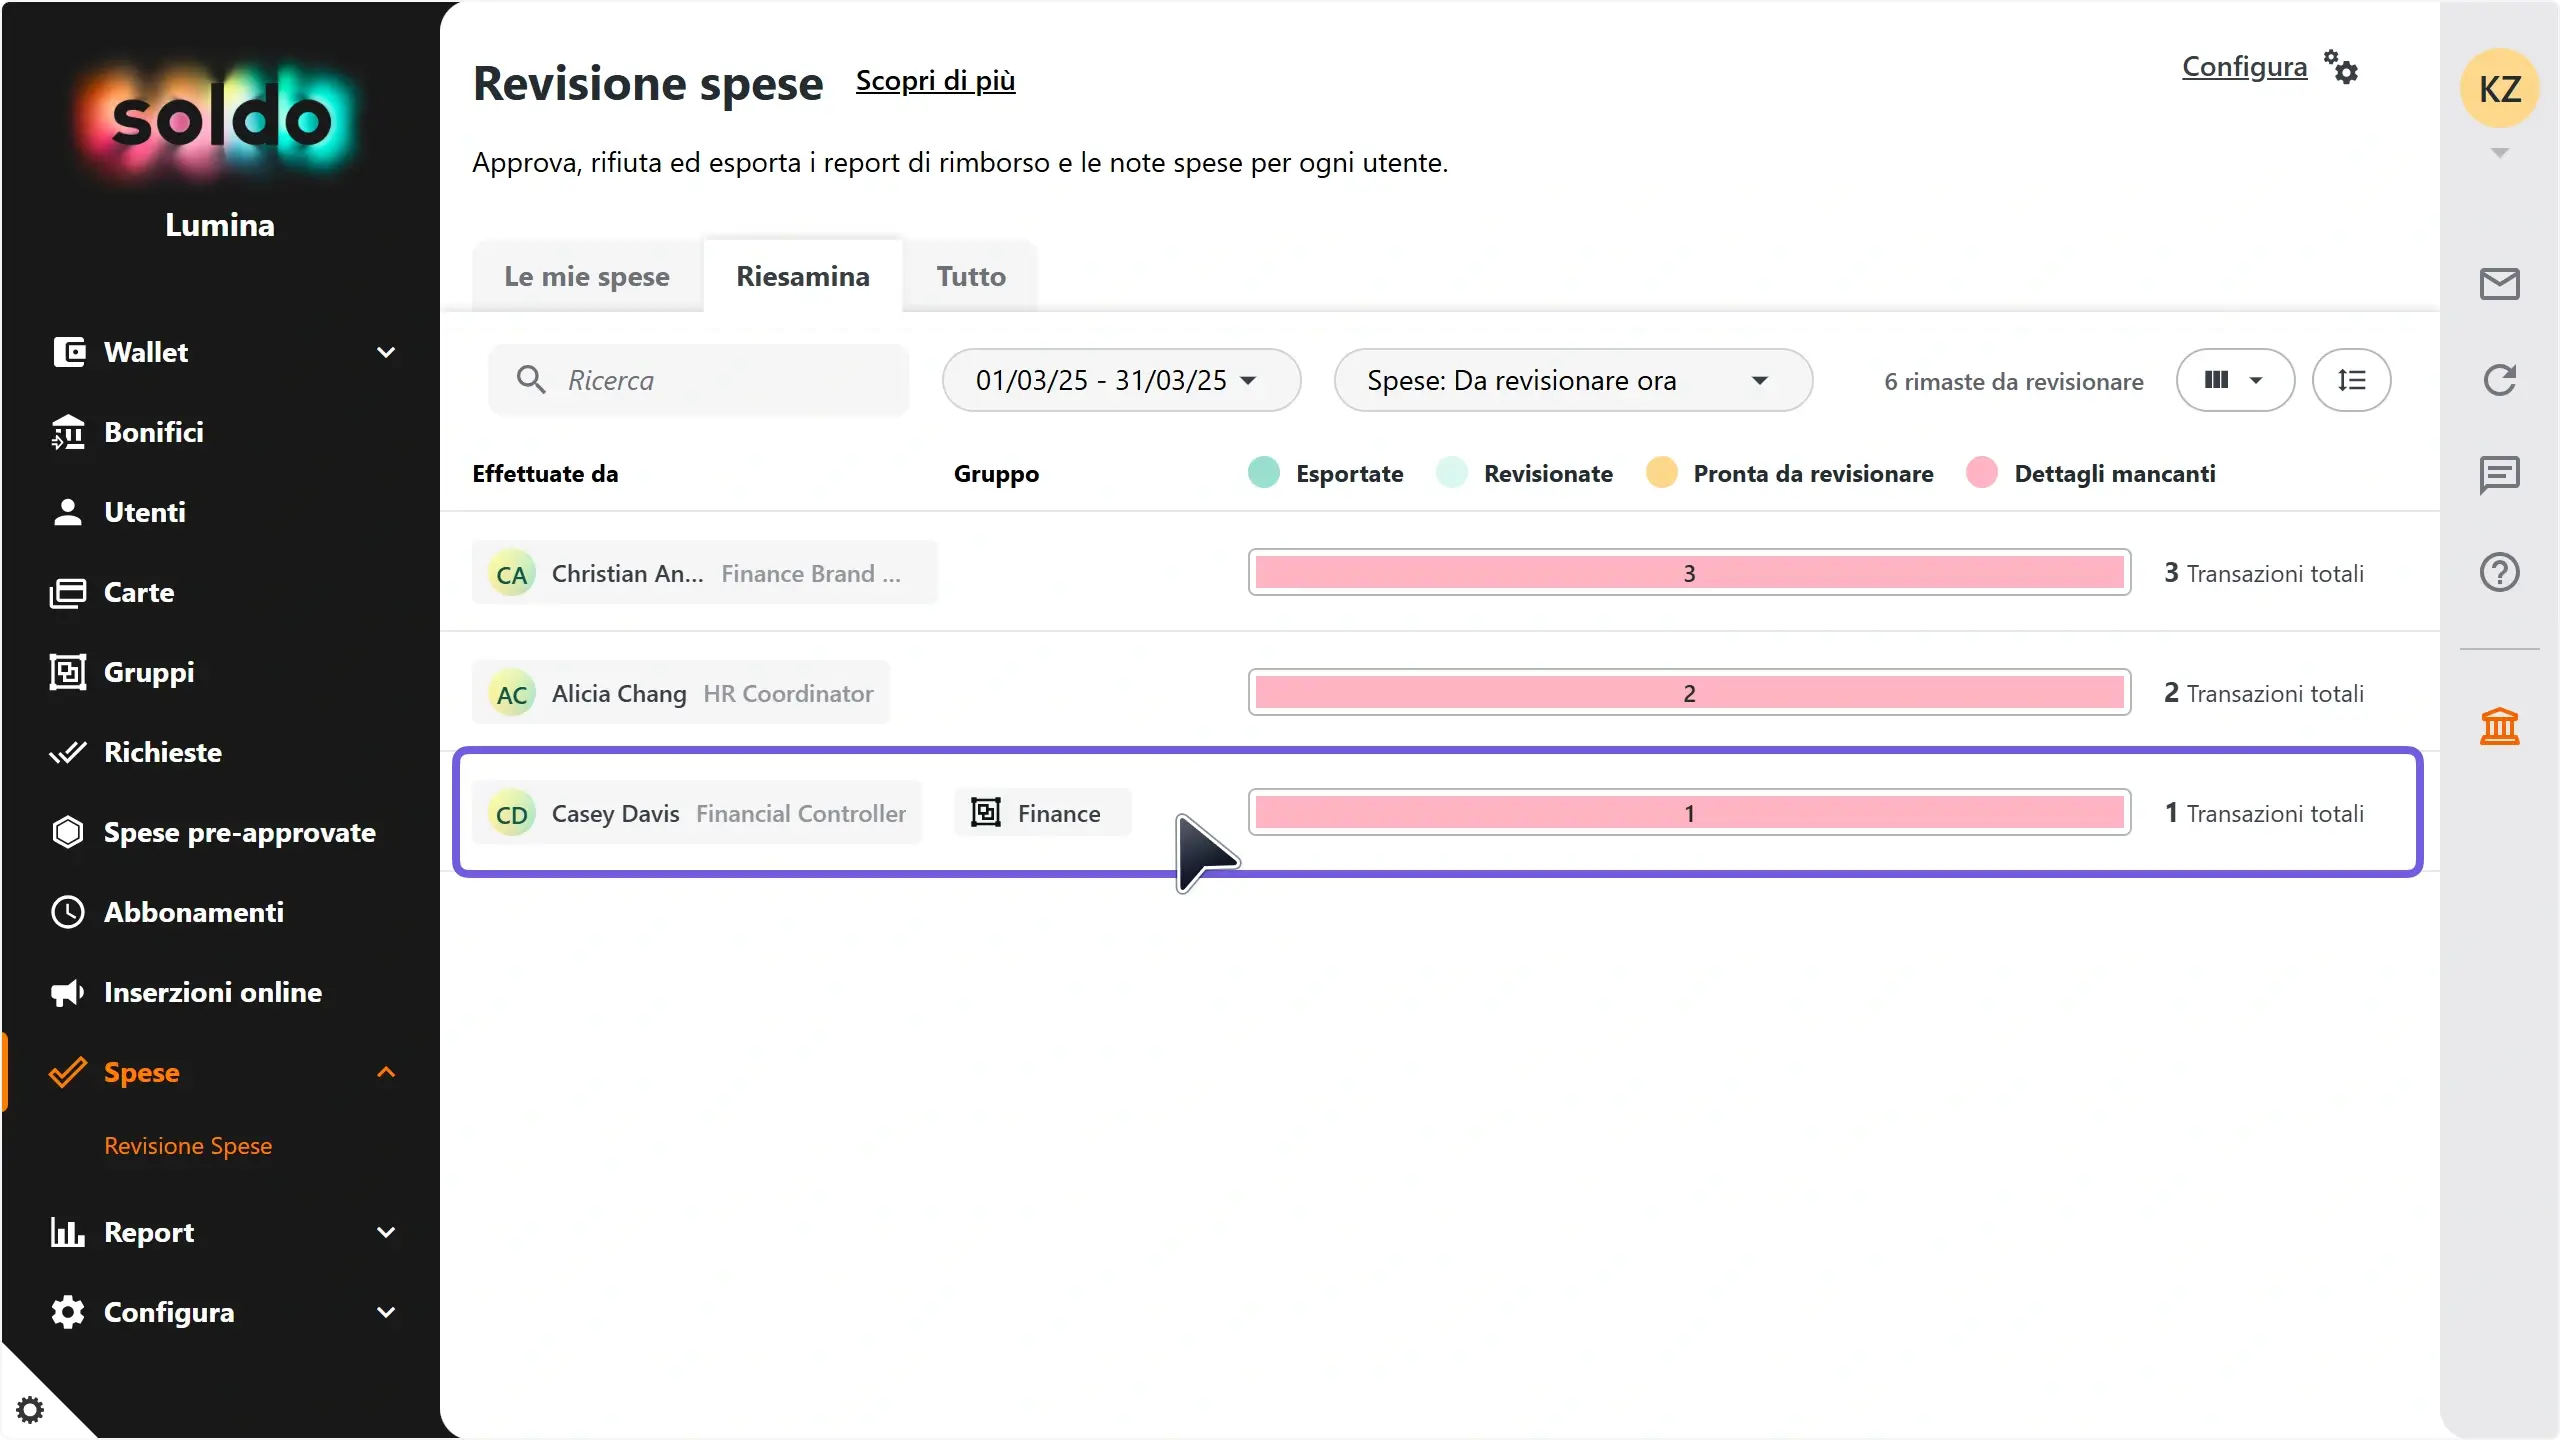Click the Pronta da revisionare yellow dot
Image resolution: width=2560 pixels, height=1440 pixels.
(1661, 472)
